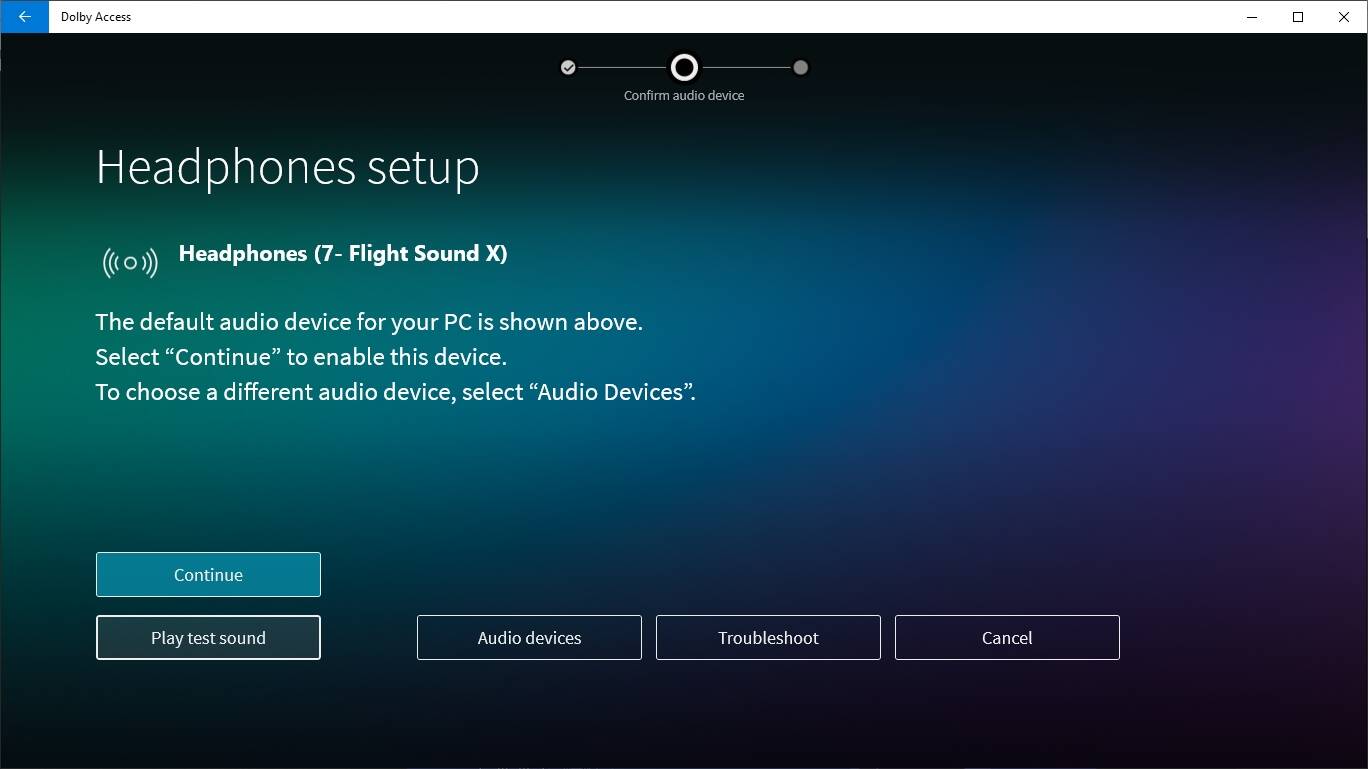Click the Select "Continue" instruction line
1368x769 pixels.
pos(301,357)
